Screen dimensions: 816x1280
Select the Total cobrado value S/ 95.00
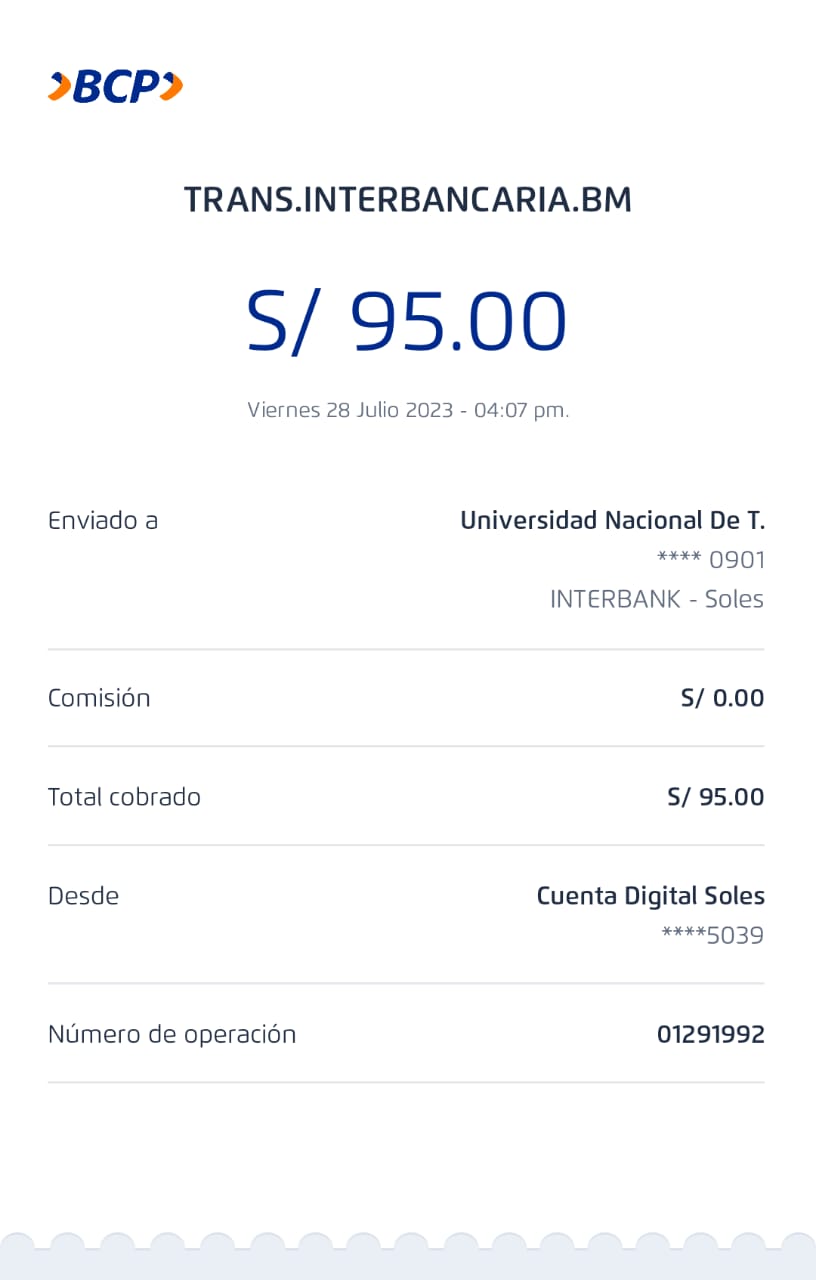[x=715, y=797]
